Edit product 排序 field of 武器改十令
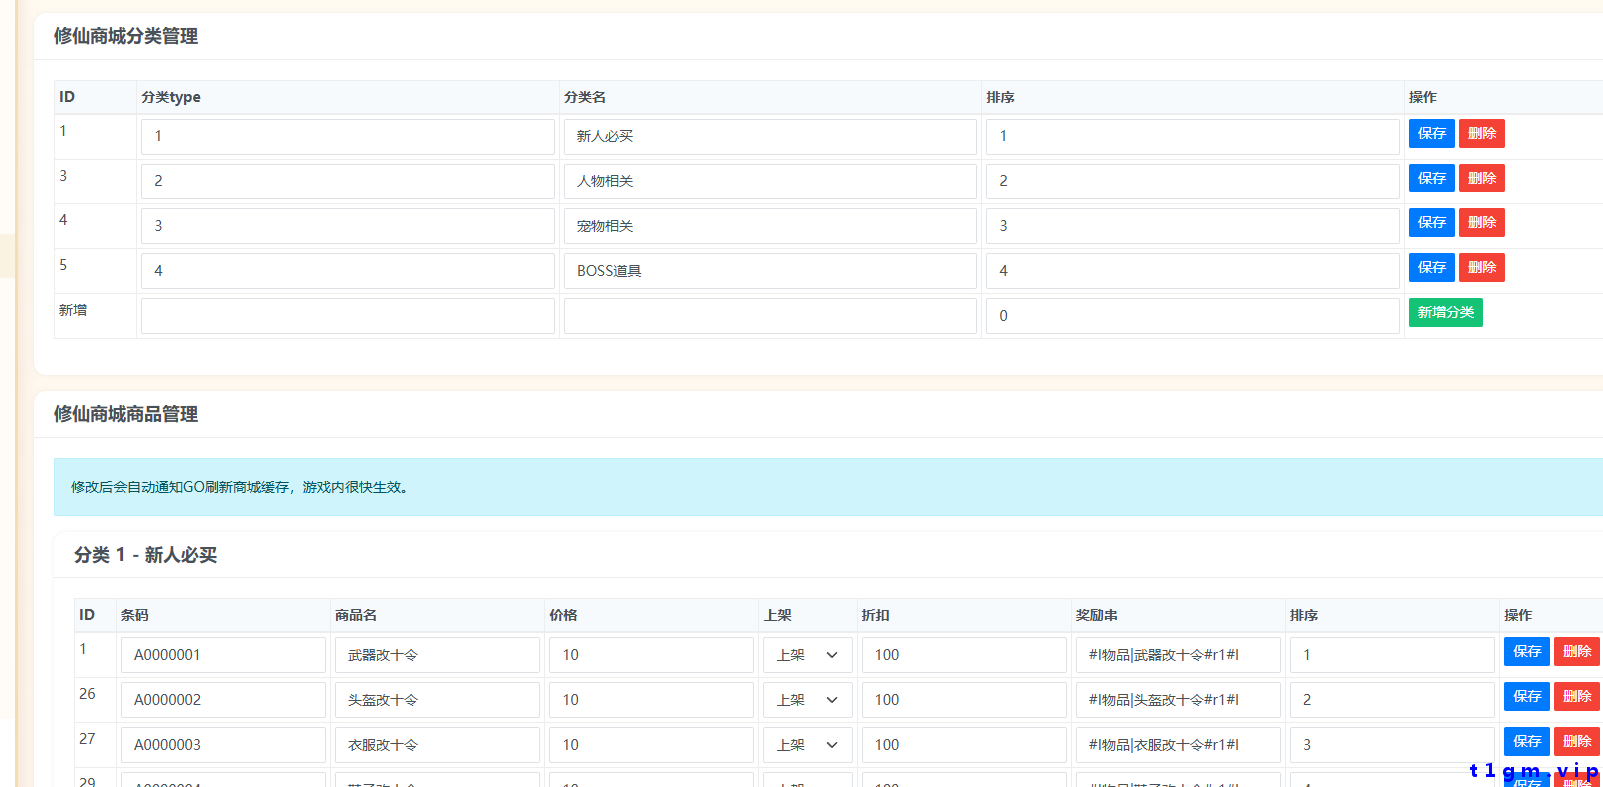The width and height of the screenshot is (1603, 787). [x=1392, y=655]
